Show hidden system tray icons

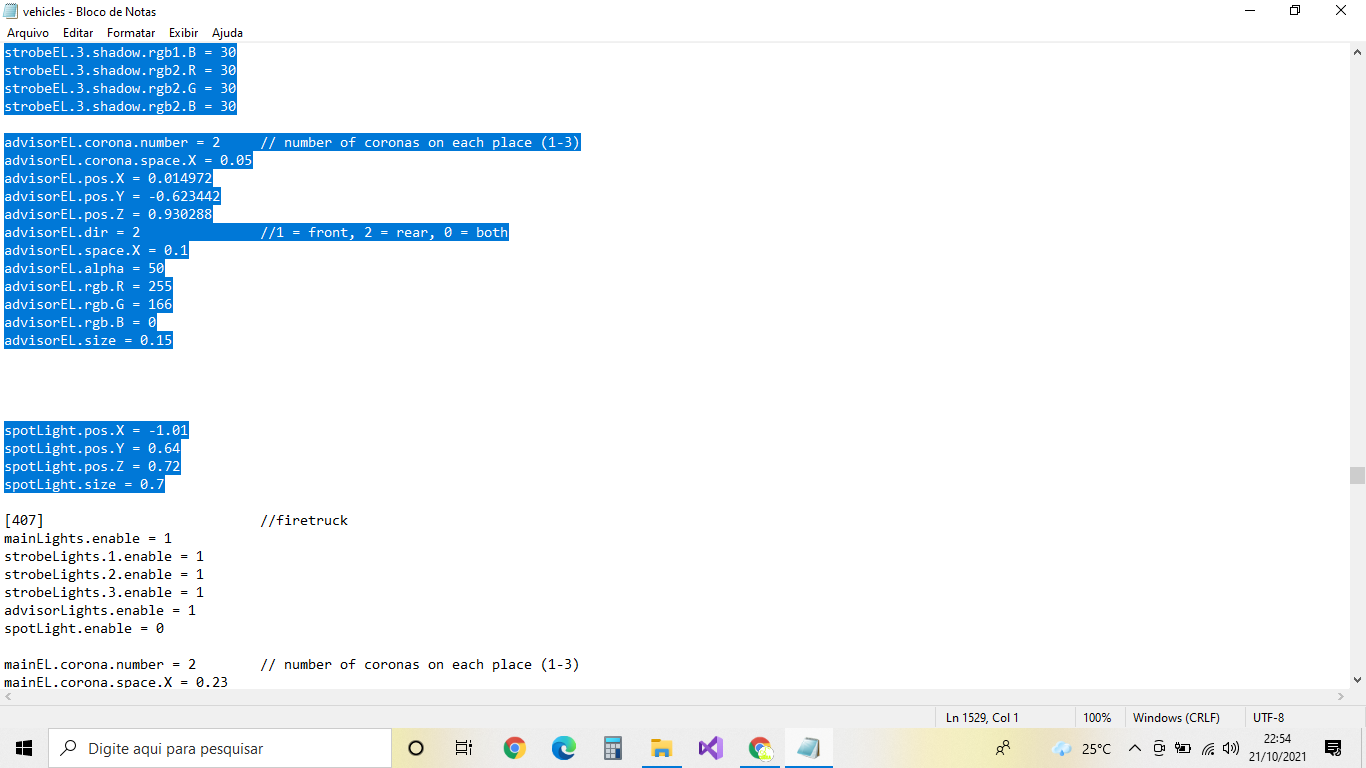[x=1135, y=748]
